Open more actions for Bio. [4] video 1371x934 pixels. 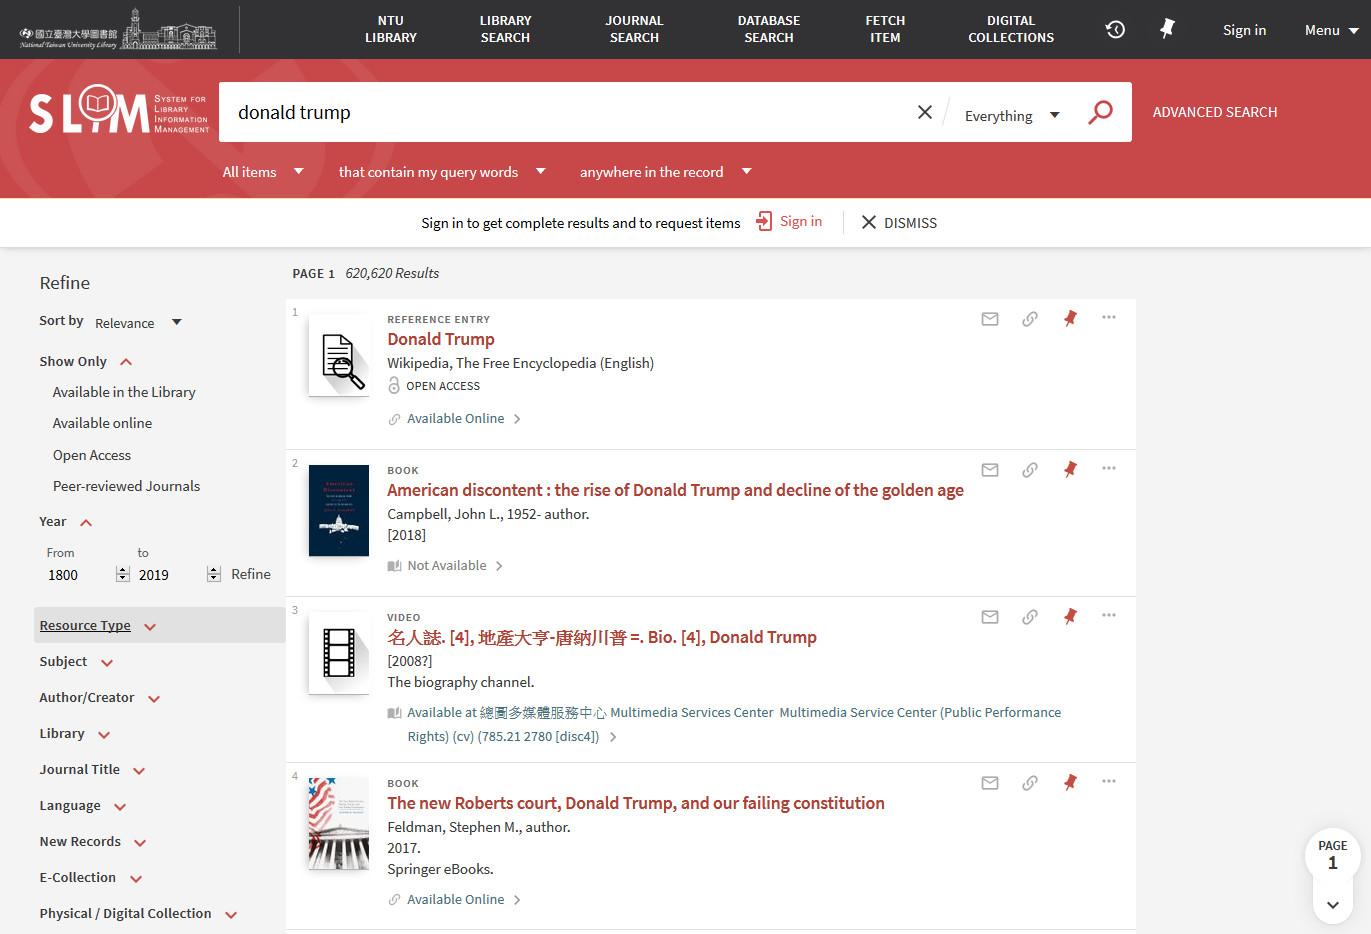(1109, 615)
